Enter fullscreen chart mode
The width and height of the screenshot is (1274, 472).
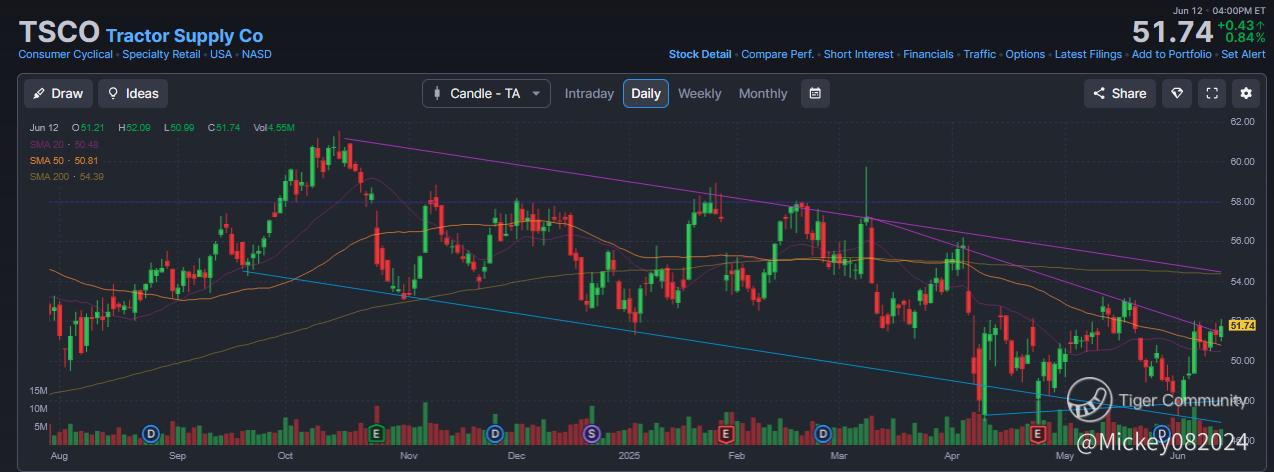(1212, 93)
